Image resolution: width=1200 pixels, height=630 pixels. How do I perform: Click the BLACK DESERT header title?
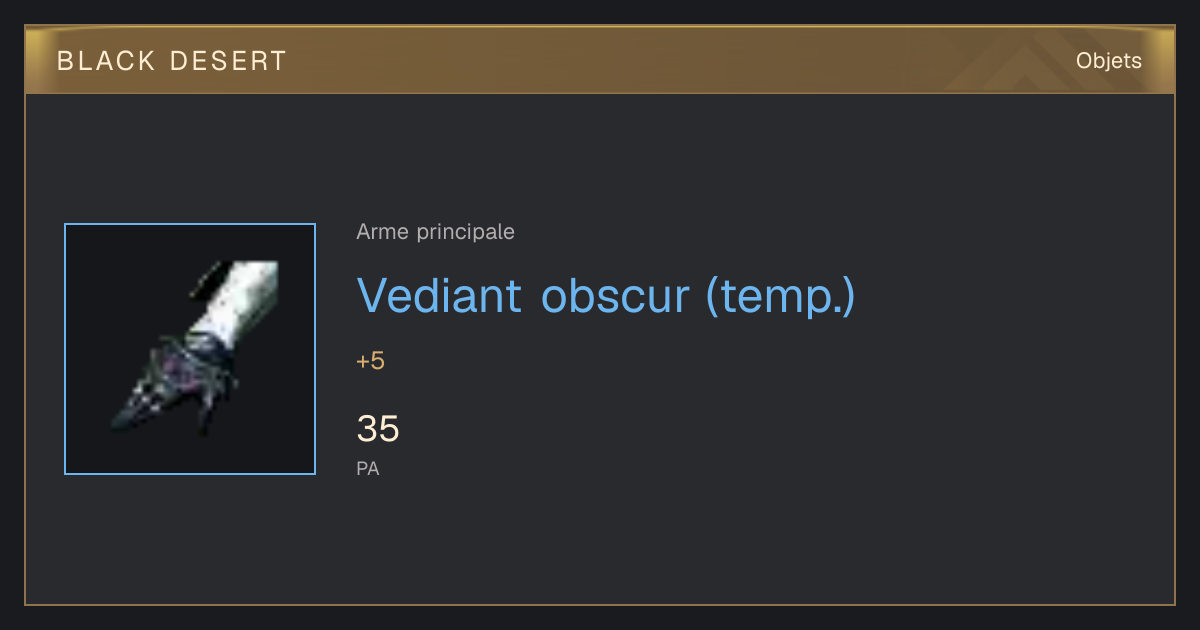pyautogui.click(x=172, y=61)
